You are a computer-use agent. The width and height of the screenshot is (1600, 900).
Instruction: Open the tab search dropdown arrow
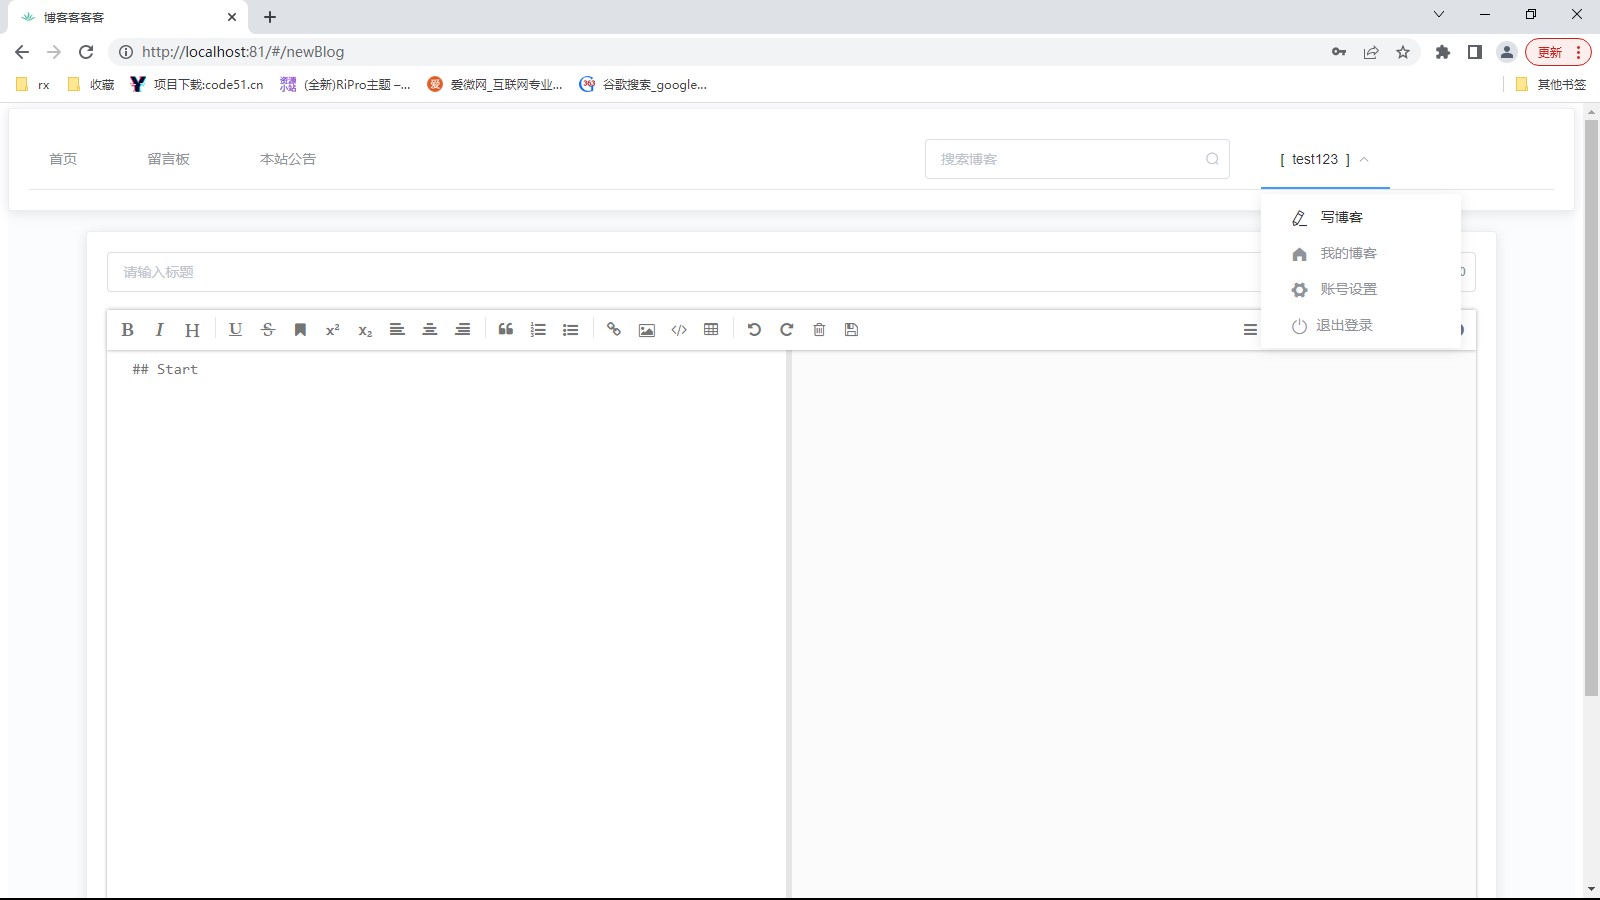[x=1438, y=14]
